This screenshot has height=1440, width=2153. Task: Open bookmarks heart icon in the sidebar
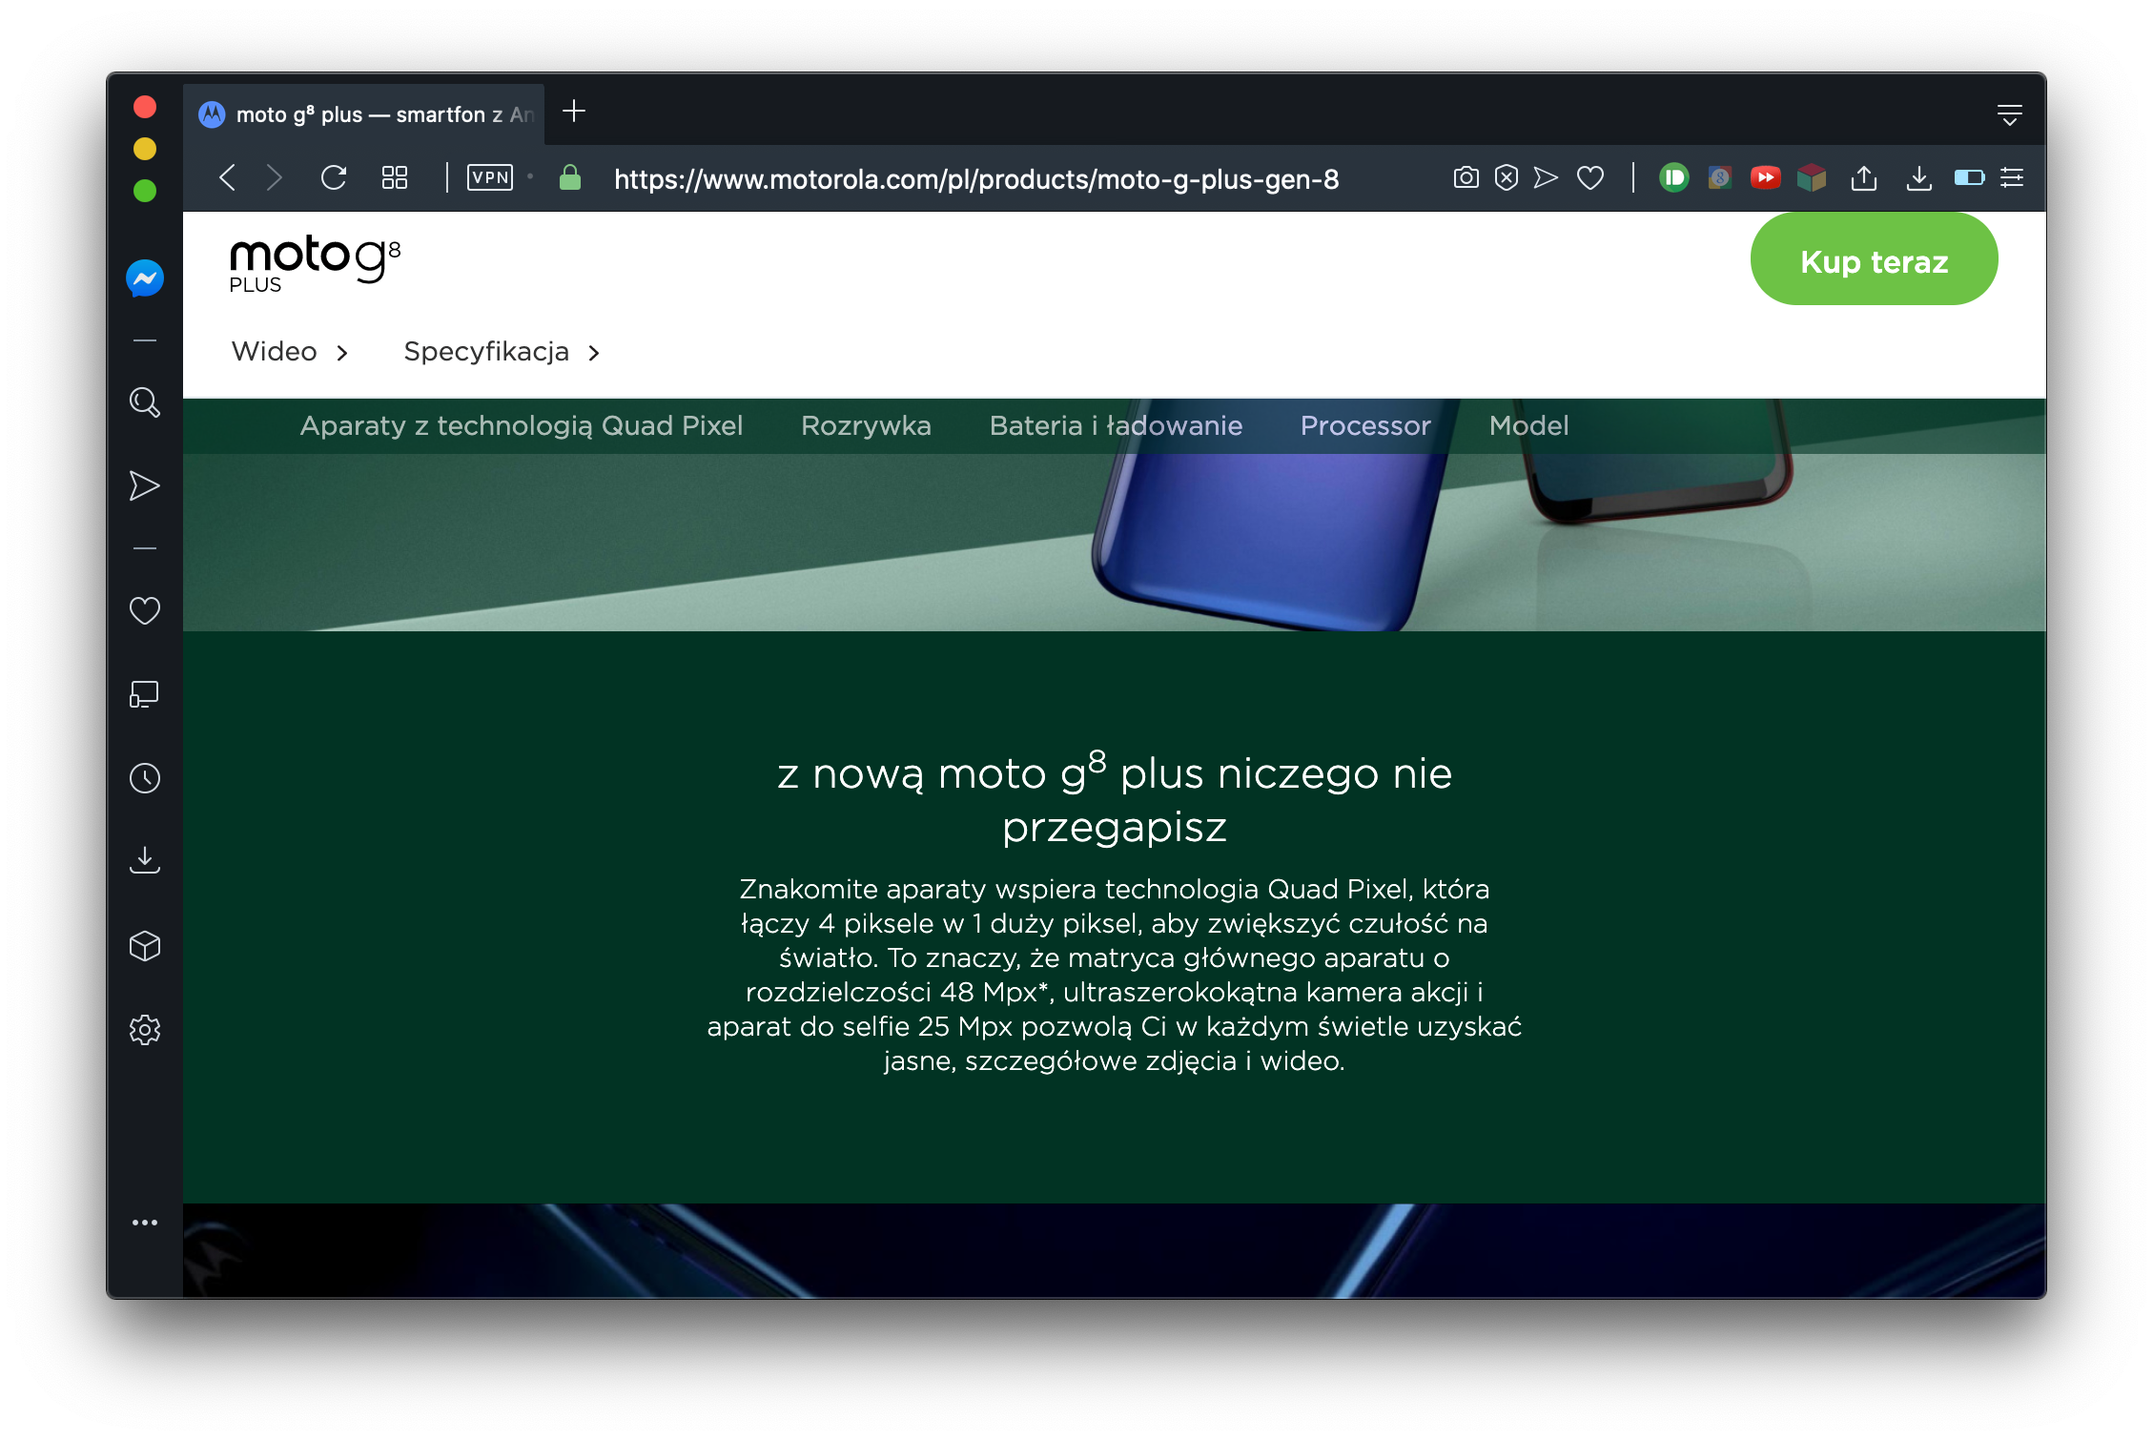(x=145, y=610)
